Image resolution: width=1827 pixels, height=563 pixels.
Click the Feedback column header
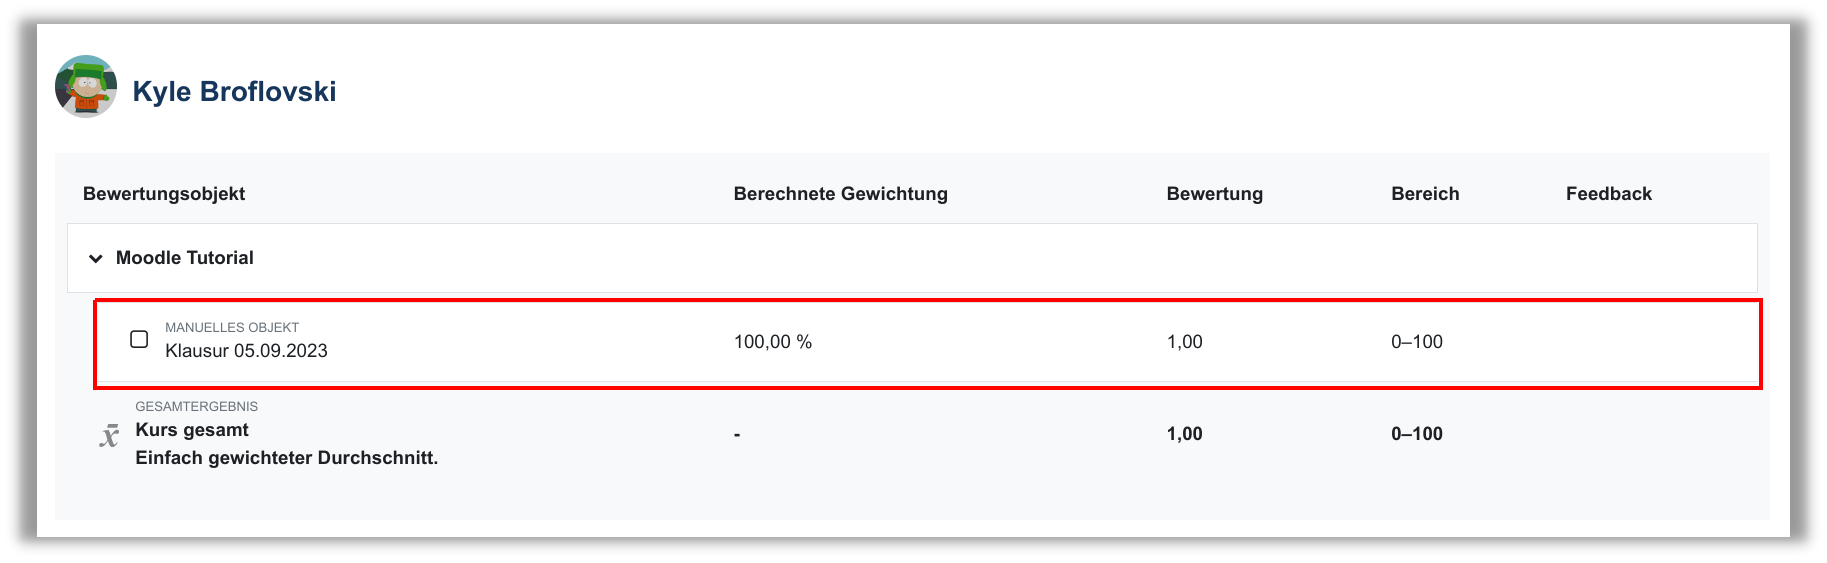point(1608,194)
